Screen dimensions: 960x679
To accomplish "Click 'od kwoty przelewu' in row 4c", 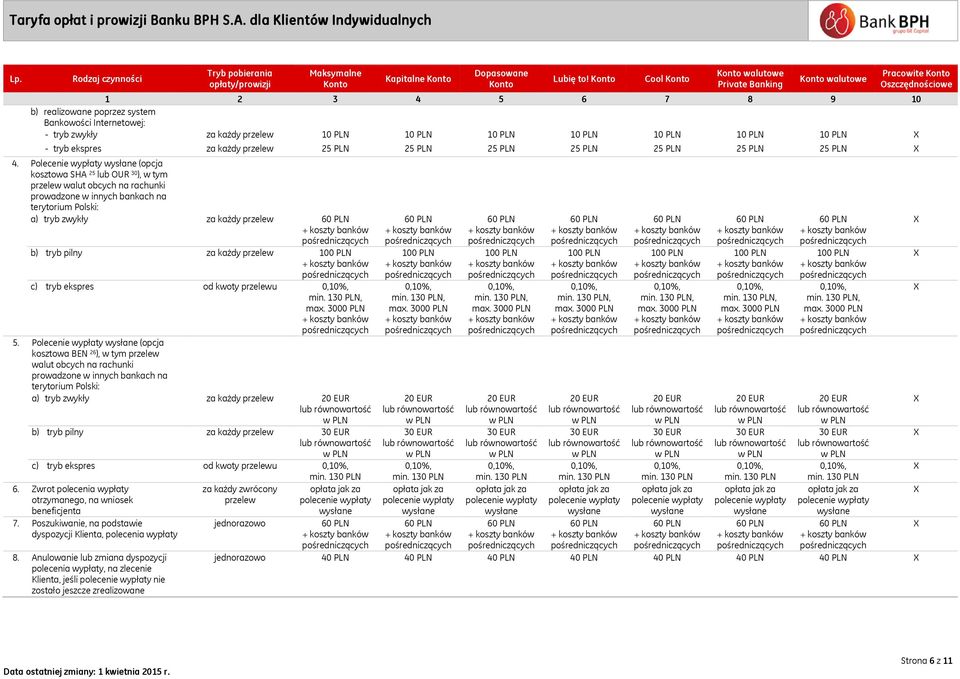I will pyautogui.click(x=239, y=287).
